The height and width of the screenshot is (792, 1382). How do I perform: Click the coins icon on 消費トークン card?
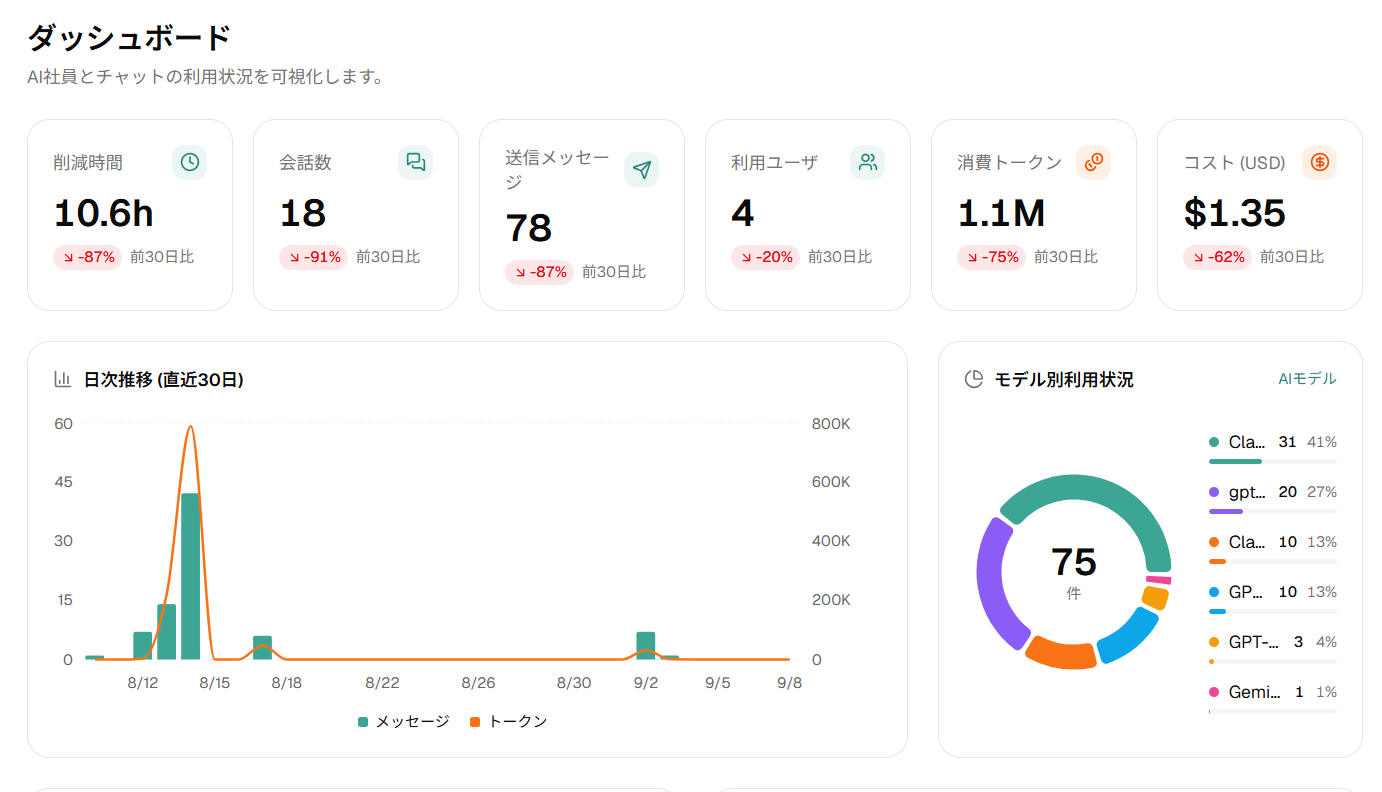1094,162
